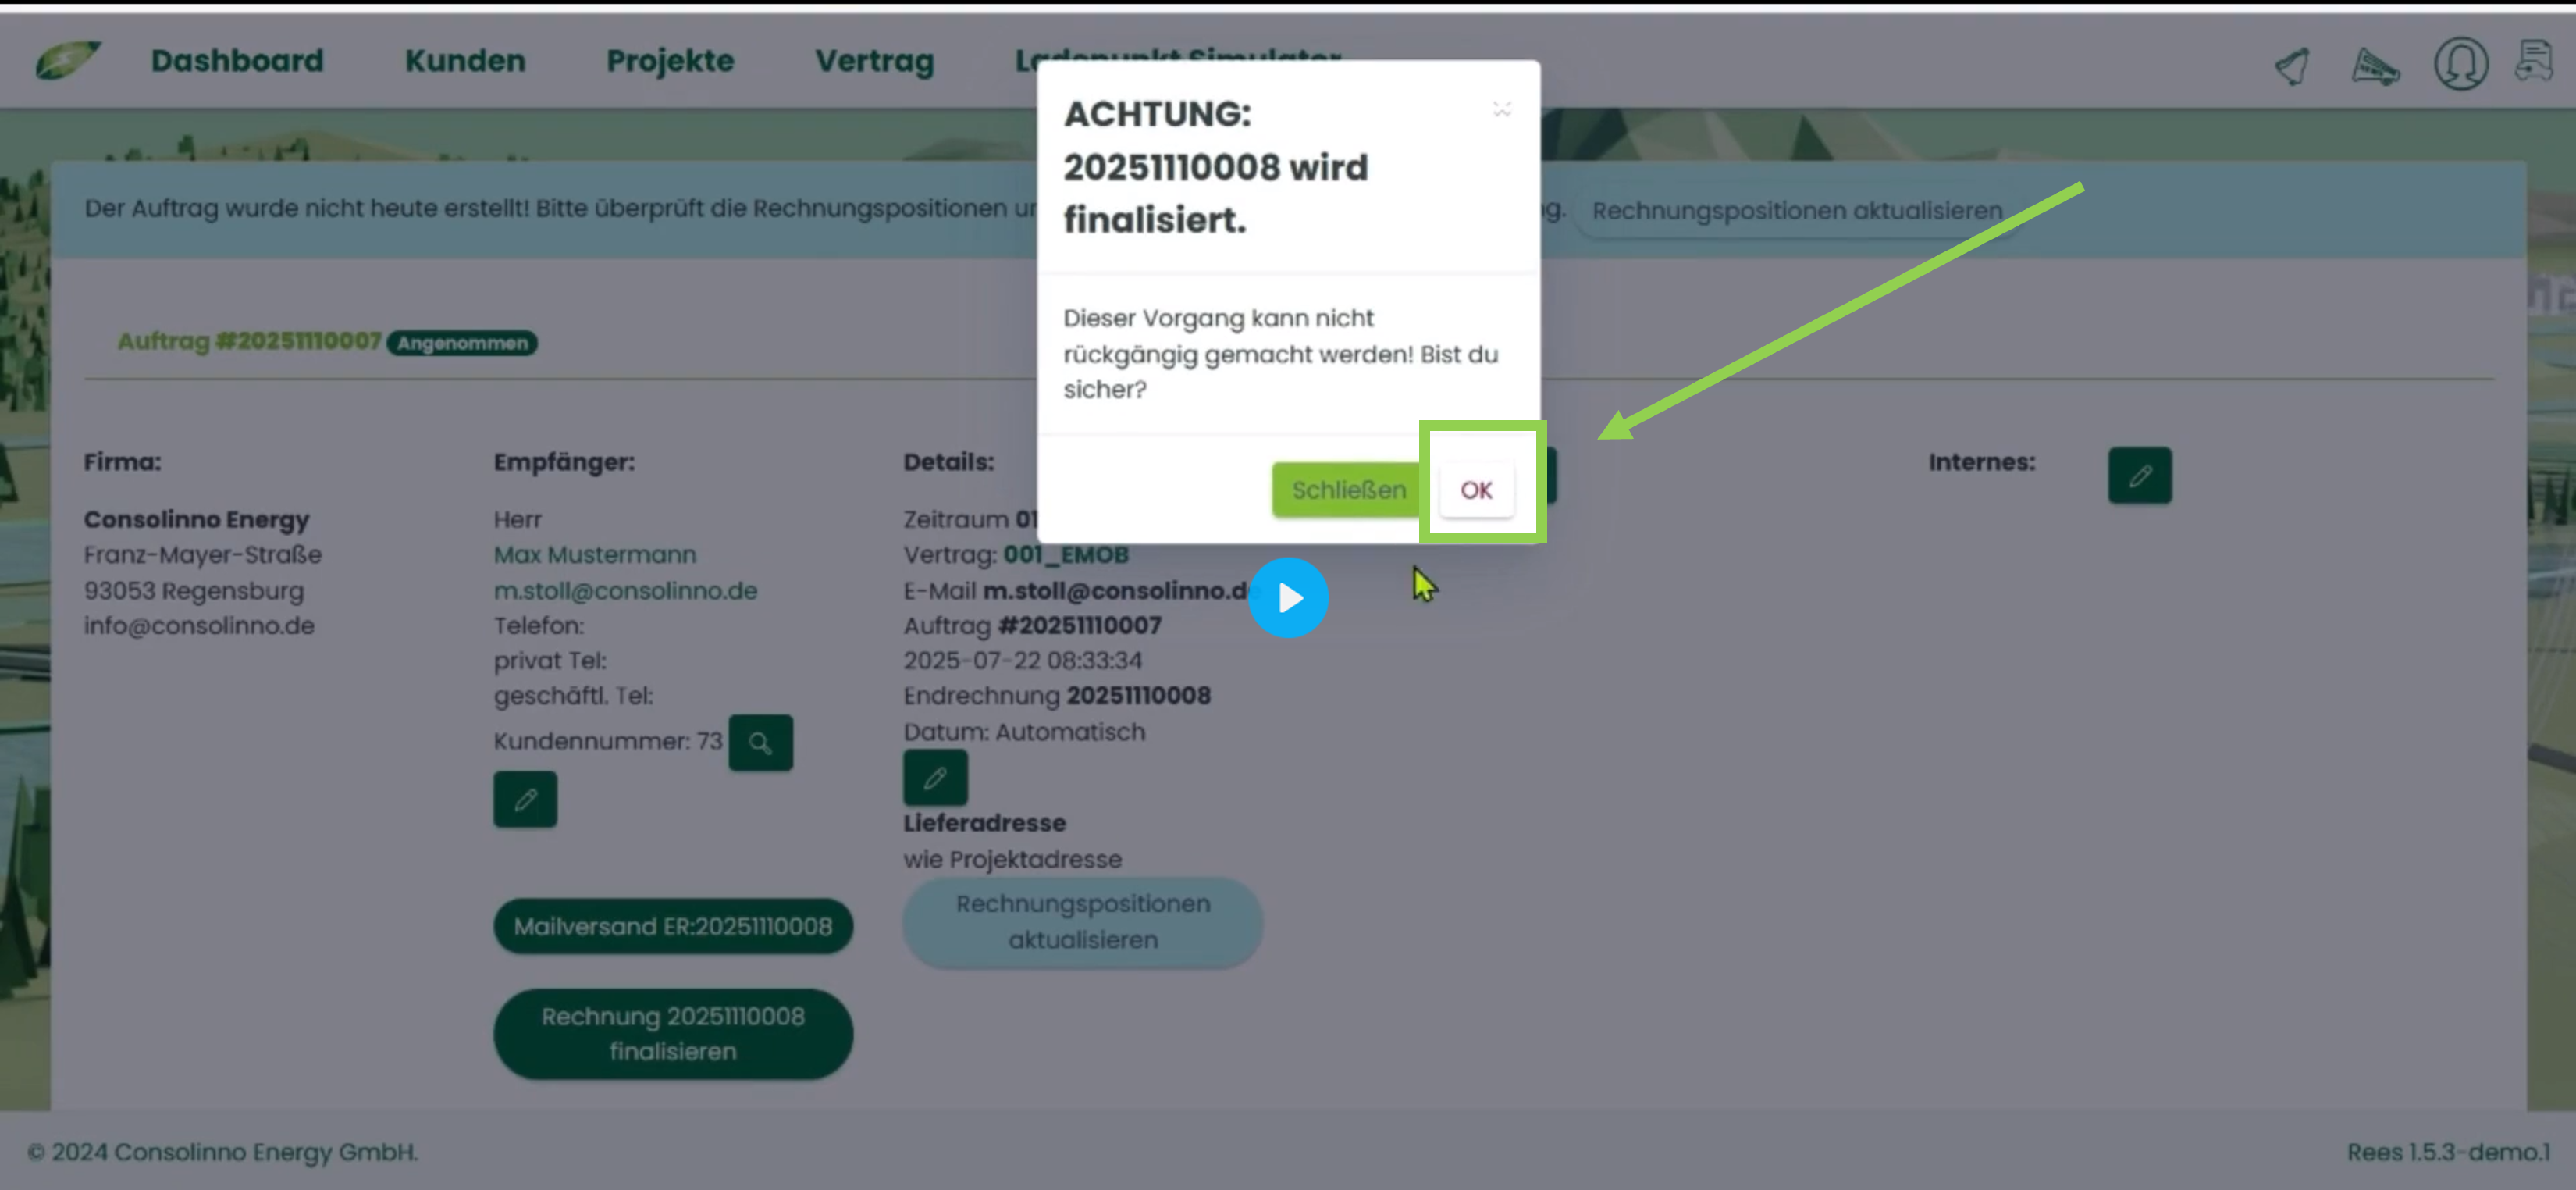Click Rechnungspositionen aktualisieren in the notice banner
2576x1190 pixels.
coord(1797,211)
